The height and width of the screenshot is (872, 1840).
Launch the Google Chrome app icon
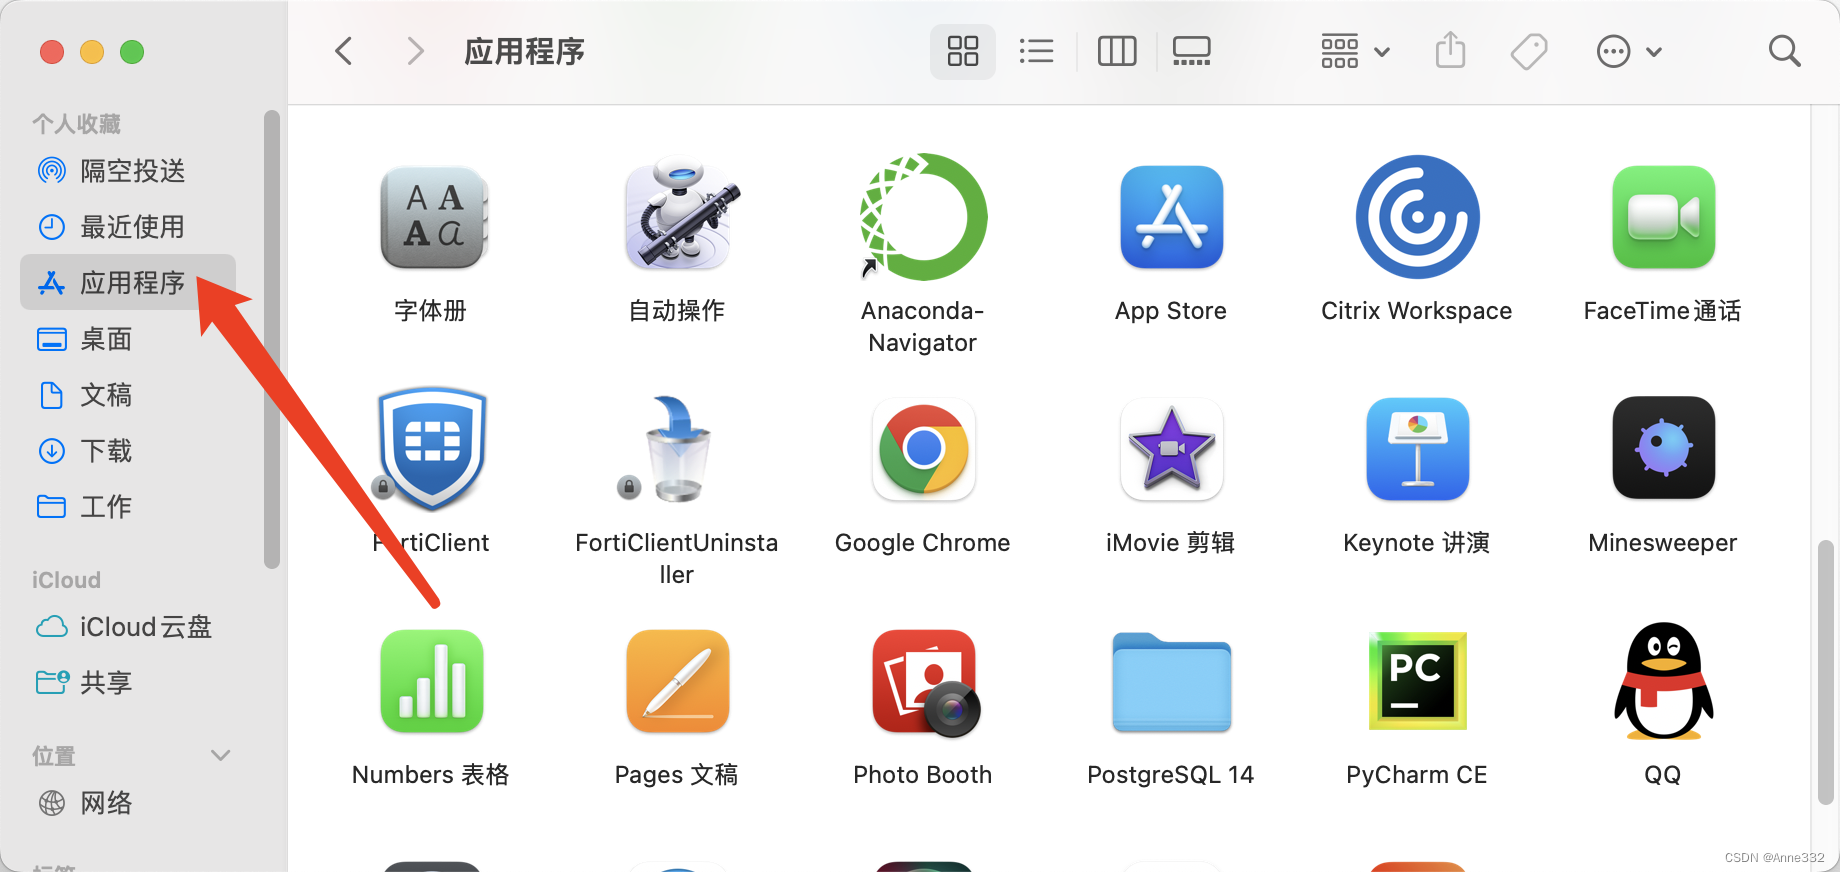(x=923, y=449)
